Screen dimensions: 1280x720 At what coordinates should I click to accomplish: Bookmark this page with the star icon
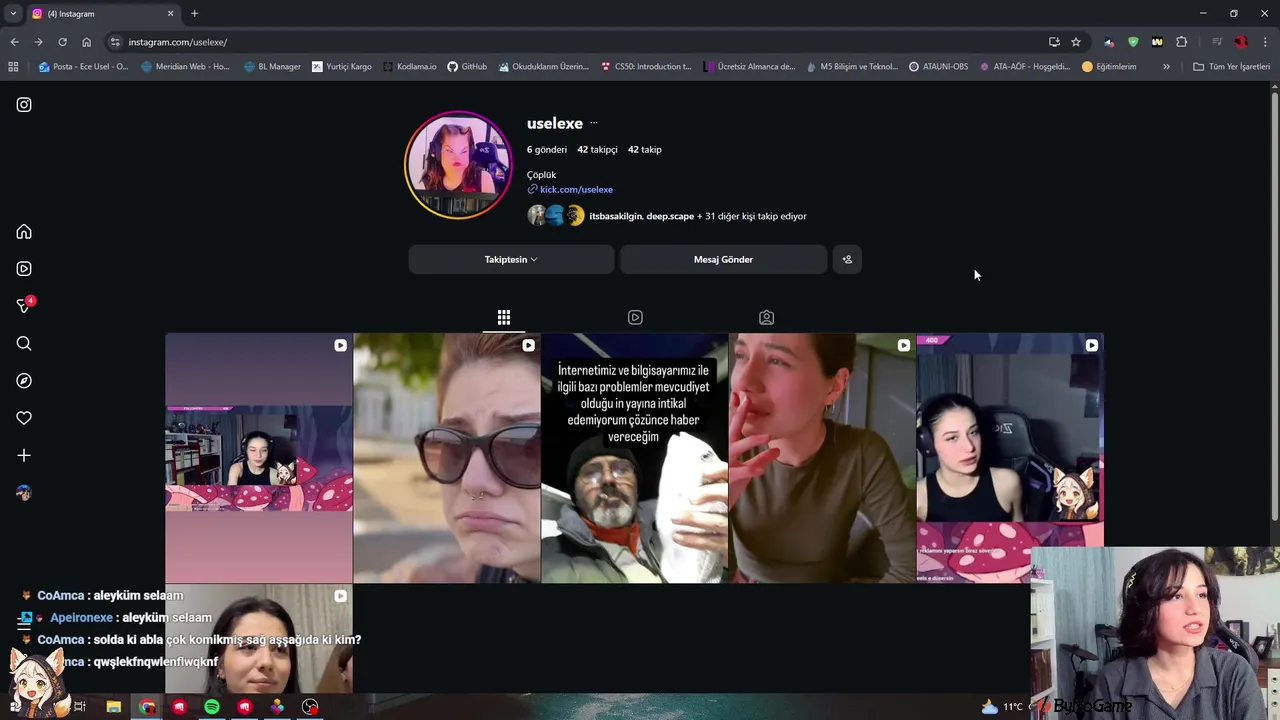1076,42
